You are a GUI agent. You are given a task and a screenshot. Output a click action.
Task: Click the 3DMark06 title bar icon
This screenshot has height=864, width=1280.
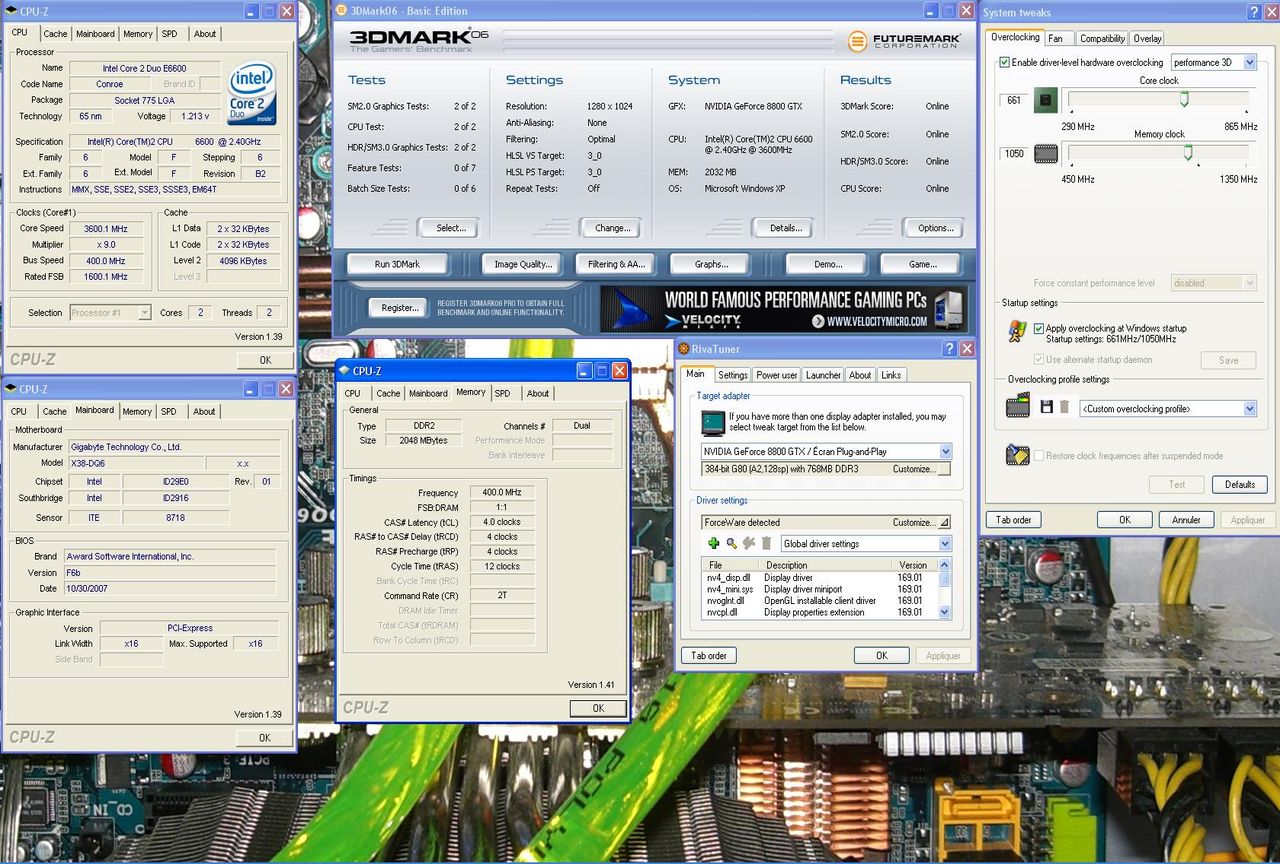(x=341, y=11)
